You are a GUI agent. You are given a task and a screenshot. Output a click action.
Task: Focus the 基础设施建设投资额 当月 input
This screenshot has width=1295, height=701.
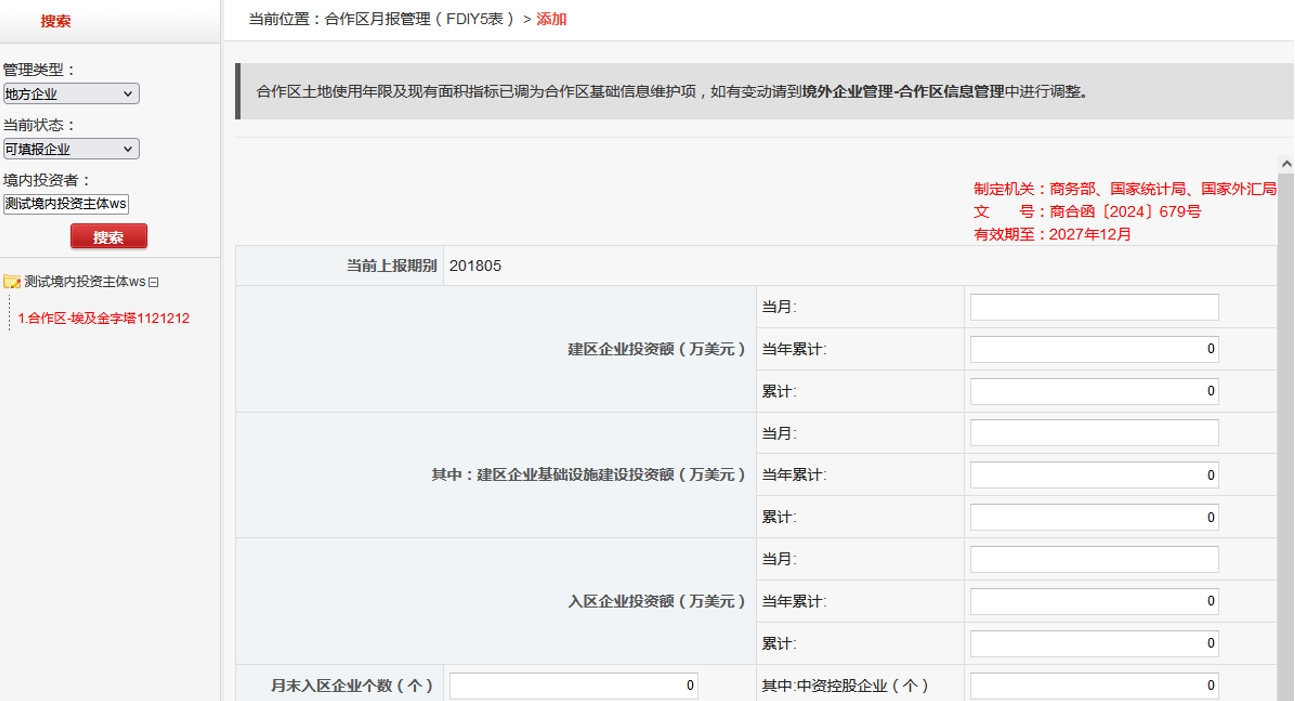coord(1094,433)
